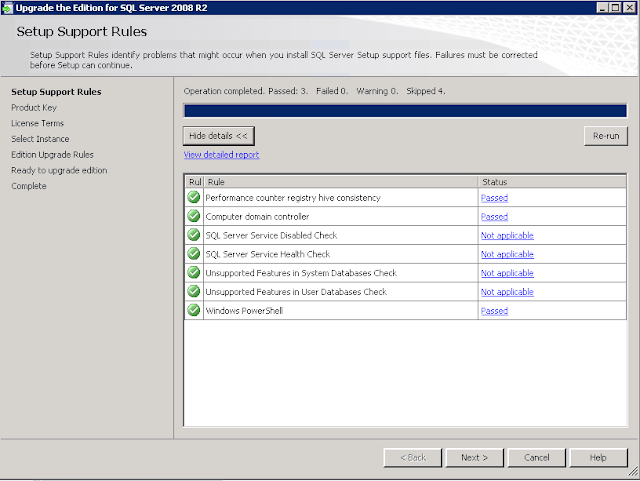Select the SQL Server Service Disabled Check text
The image size is (640, 481).
click(x=271, y=236)
